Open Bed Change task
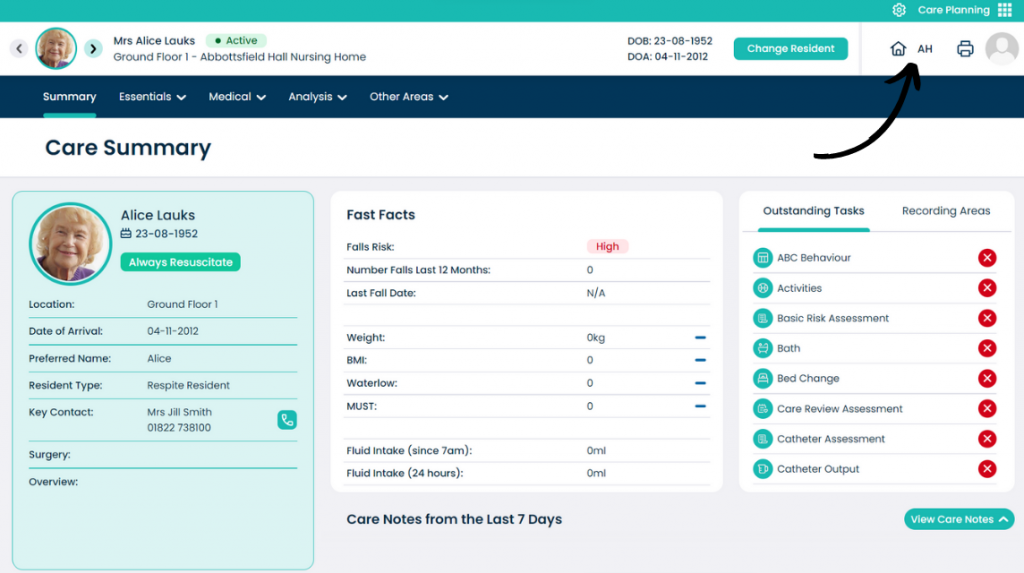Image resolution: width=1024 pixels, height=573 pixels. coord(808,378)
